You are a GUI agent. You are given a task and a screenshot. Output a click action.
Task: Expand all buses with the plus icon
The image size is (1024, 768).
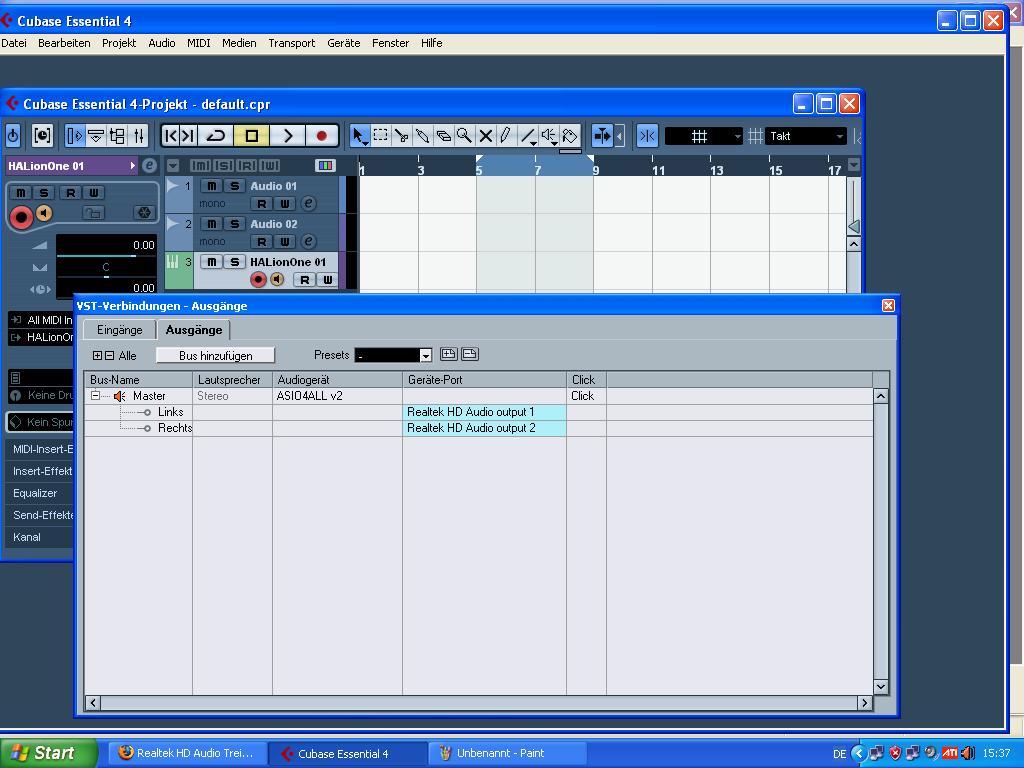(97, 356)
